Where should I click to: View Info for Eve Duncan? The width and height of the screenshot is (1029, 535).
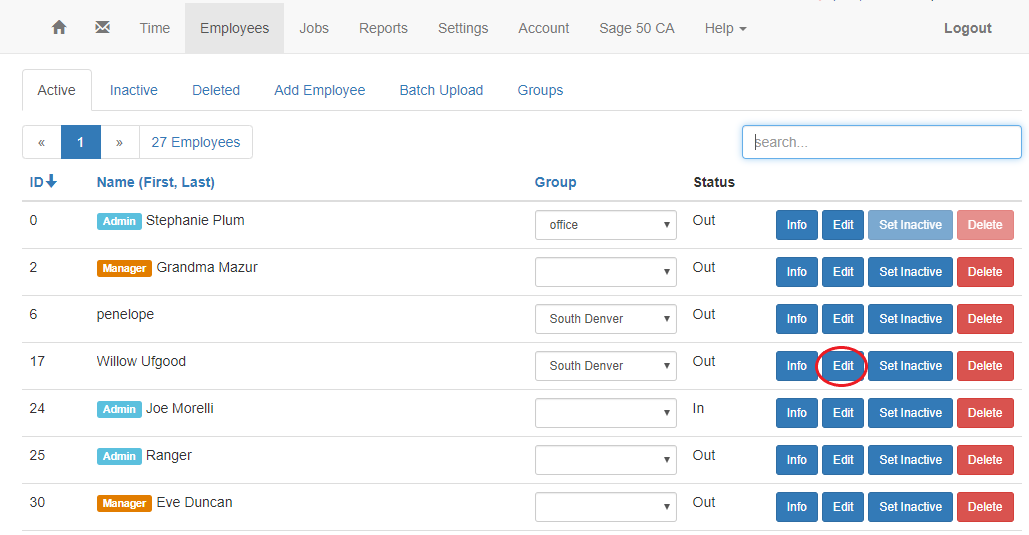[796, 507]
